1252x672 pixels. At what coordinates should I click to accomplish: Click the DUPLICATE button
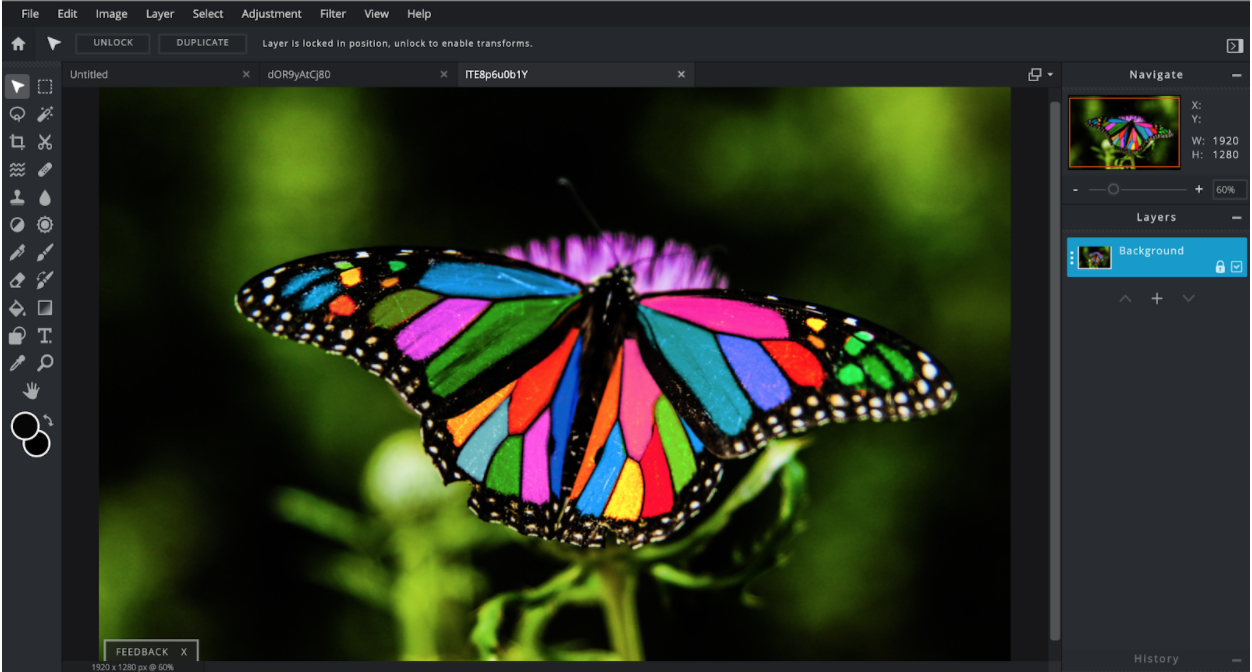[x=203, y=43]
